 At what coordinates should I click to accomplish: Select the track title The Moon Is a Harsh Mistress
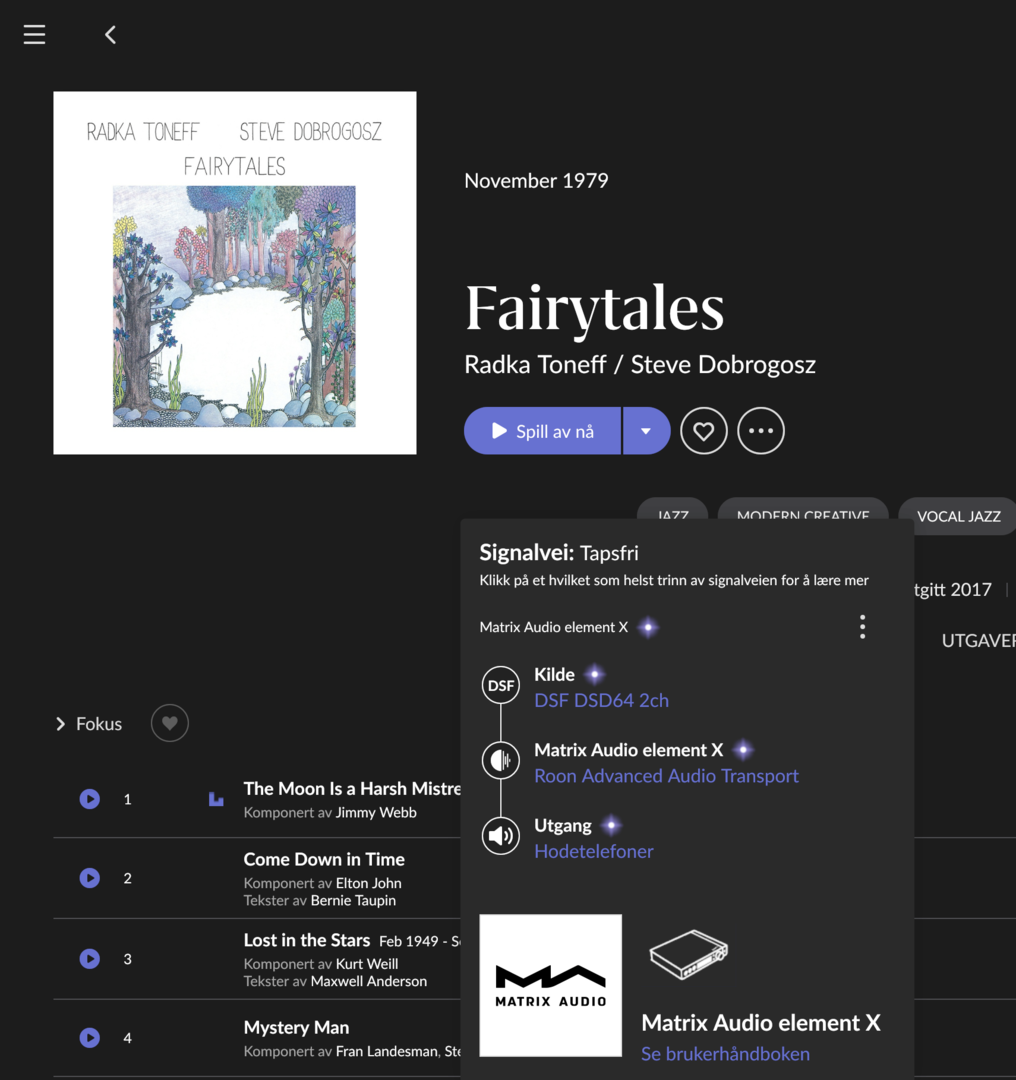(352, 789)
